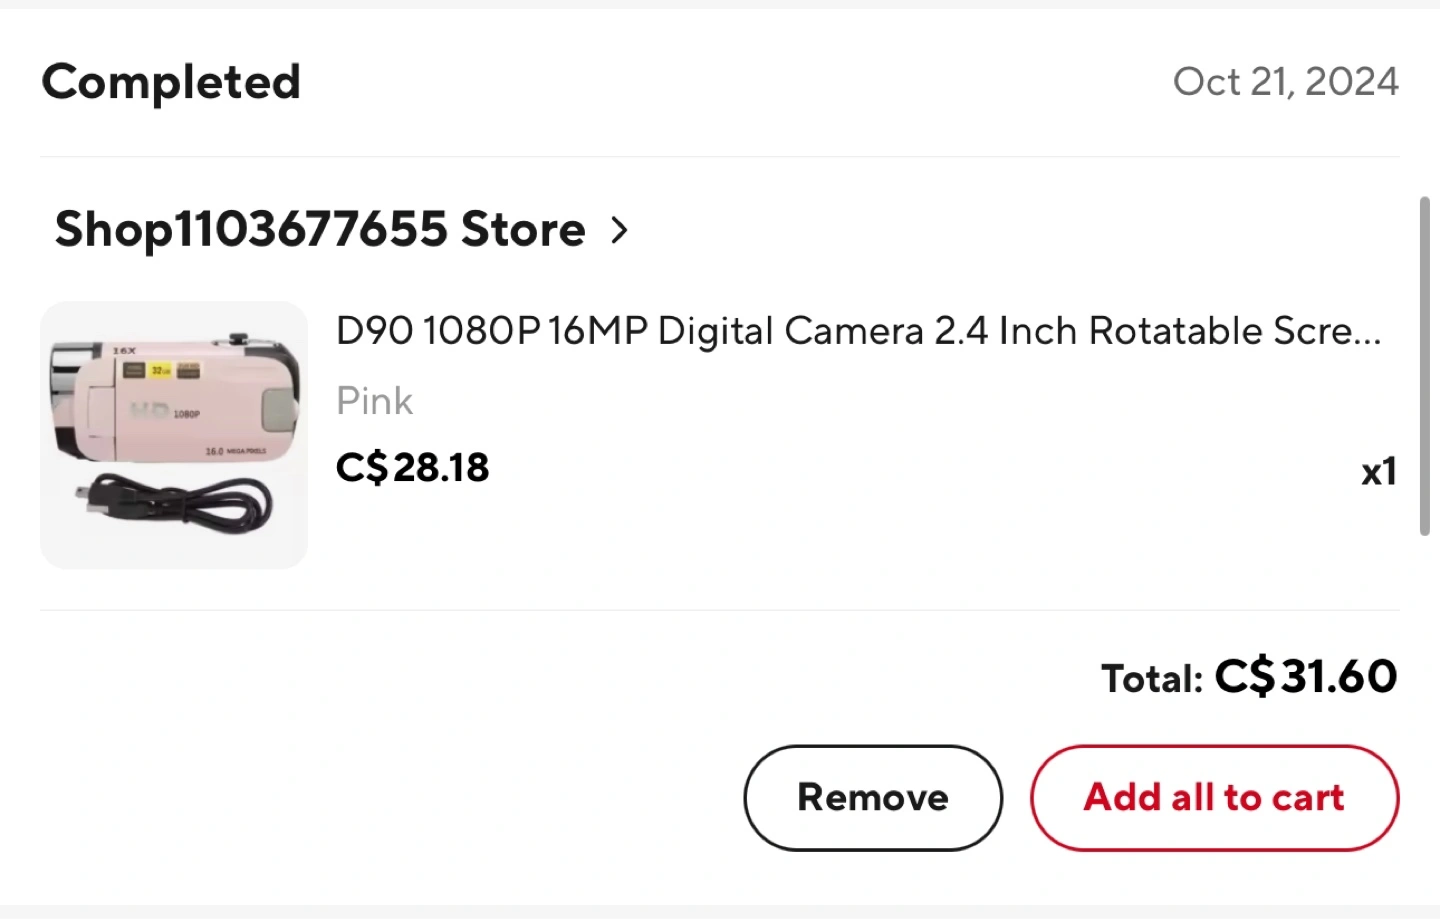The image size is (1440, 919).
Task: Click the black USB cable in product photo
Action: tap(180, 503)
